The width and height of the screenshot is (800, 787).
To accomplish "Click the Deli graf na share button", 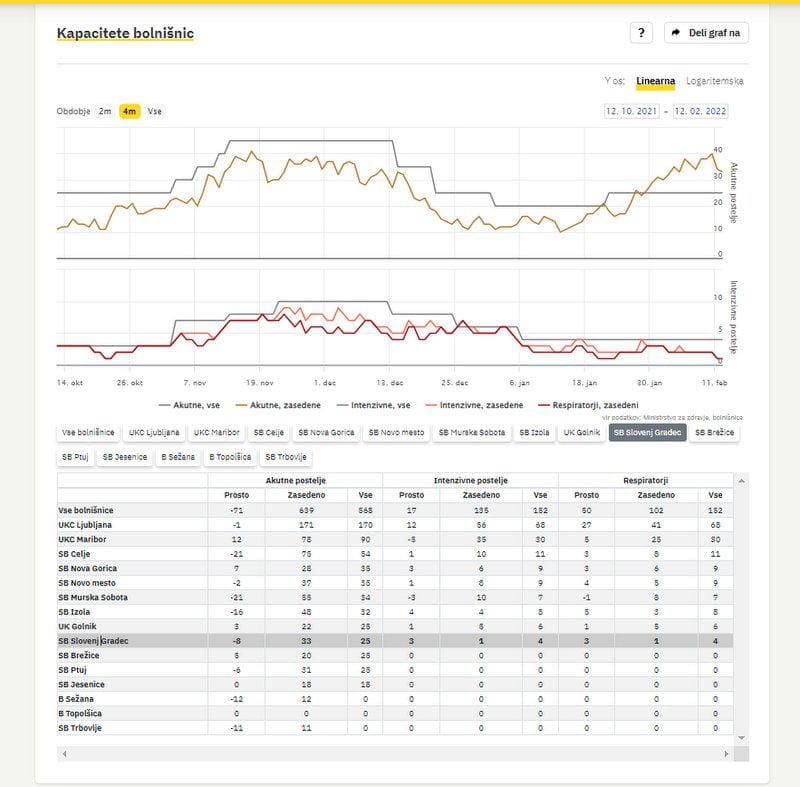I will point(706,33).
